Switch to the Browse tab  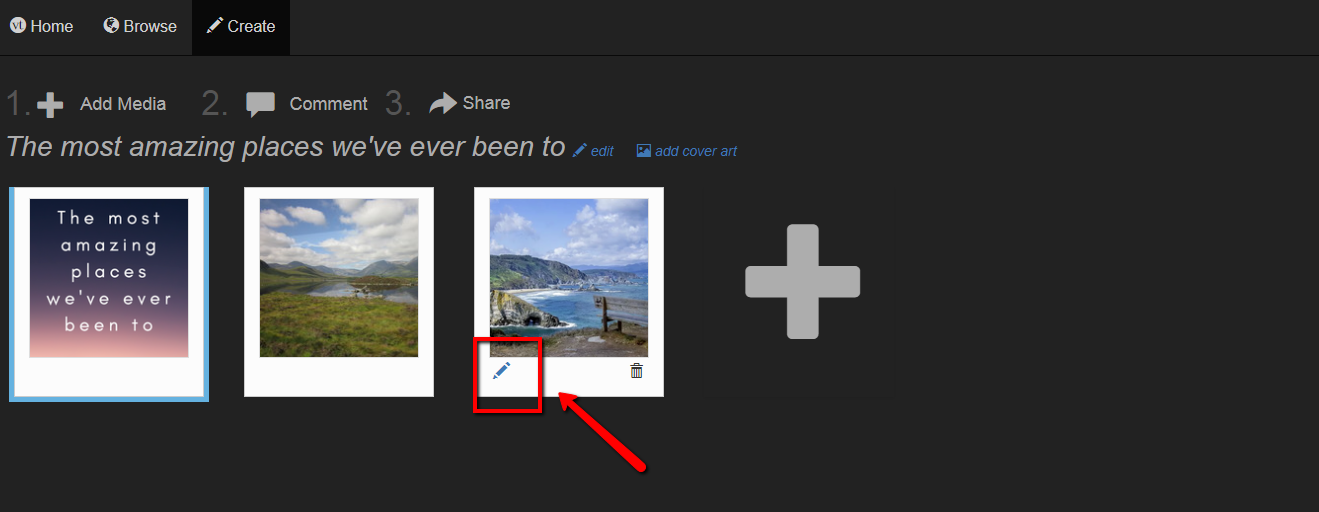pos(140,27)
